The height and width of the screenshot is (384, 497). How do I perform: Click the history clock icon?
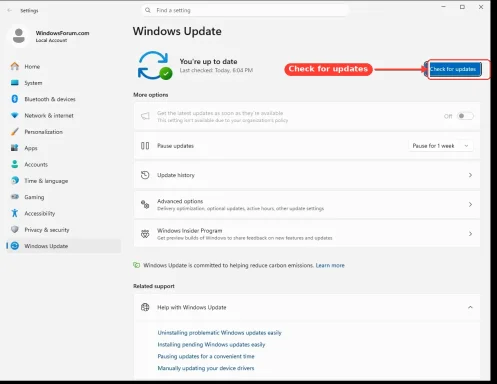145,175
